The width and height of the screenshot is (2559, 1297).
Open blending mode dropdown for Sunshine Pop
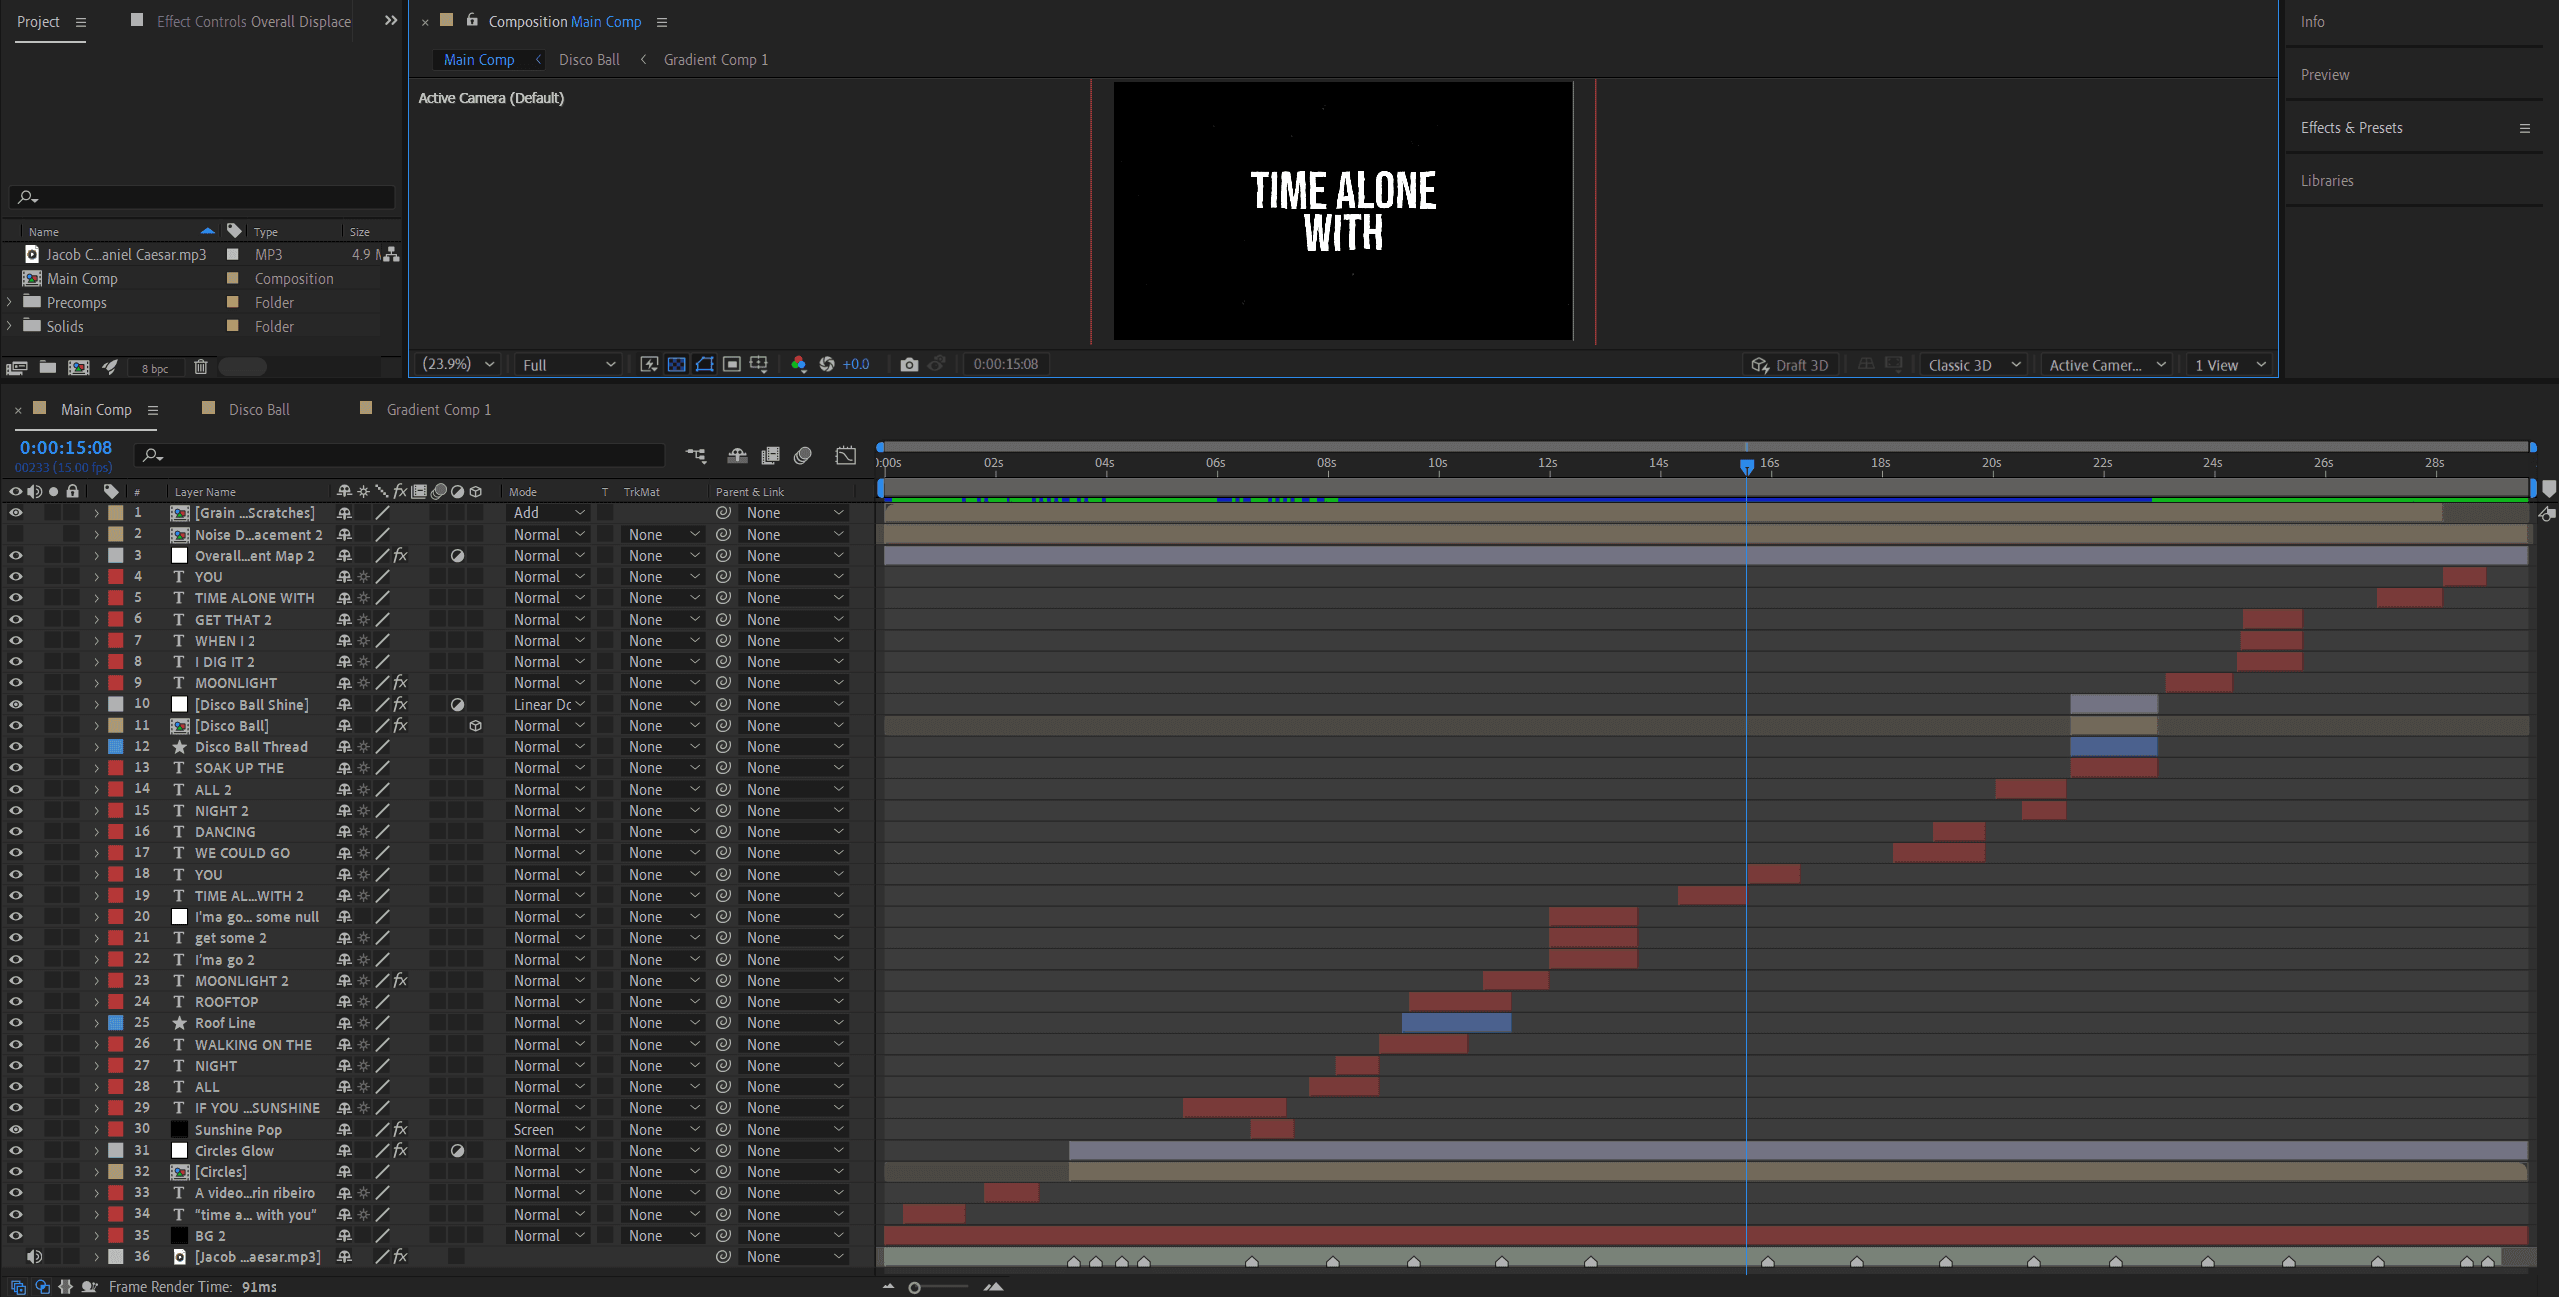(x=548, y=1129)
